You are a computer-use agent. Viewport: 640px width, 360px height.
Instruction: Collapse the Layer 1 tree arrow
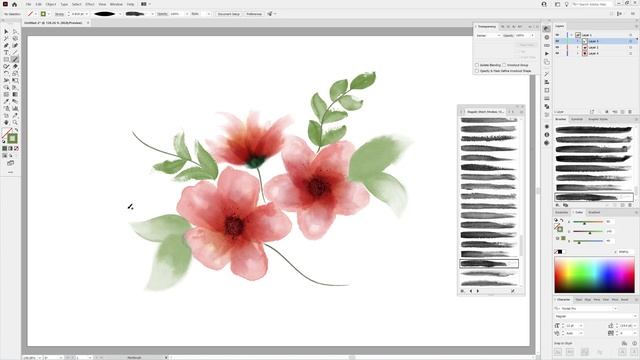[x=571, y=35]
